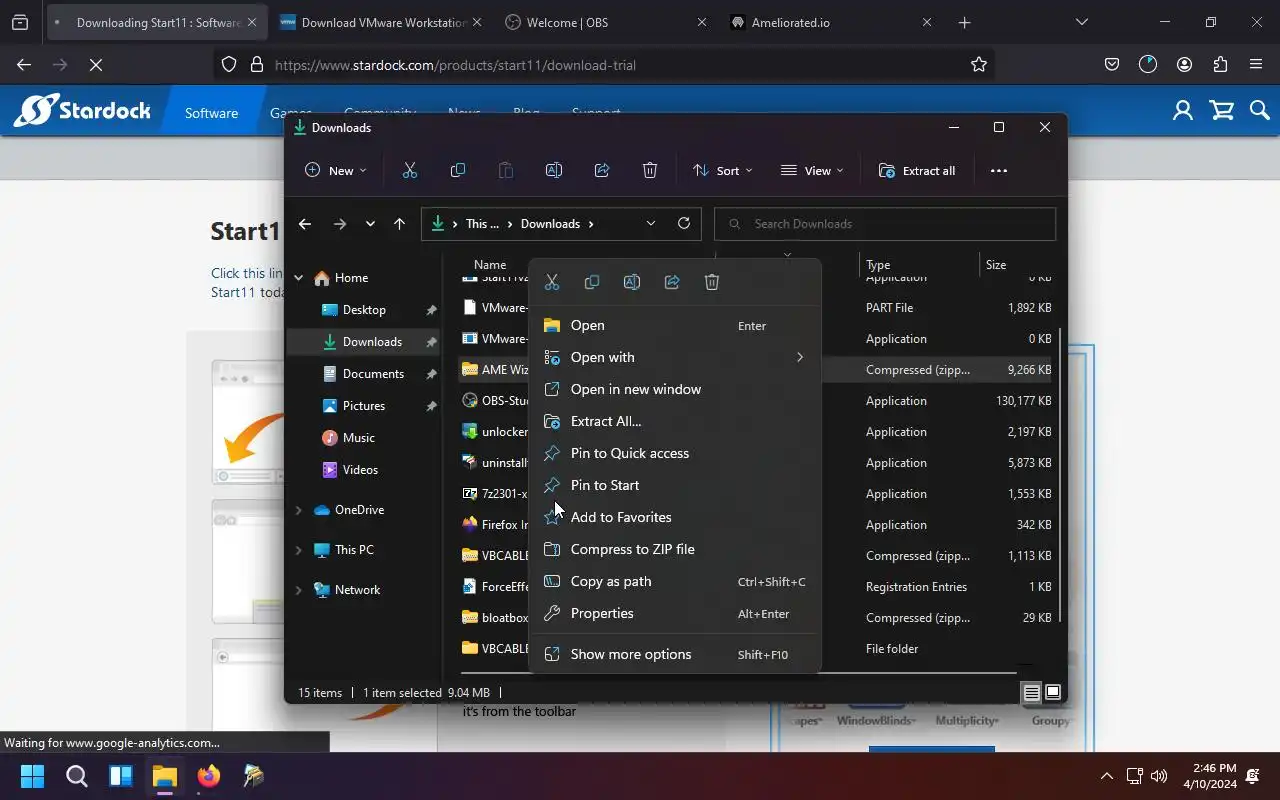Open Windows Start menu
Screen dimensions: 1280x800
[32, 776]
